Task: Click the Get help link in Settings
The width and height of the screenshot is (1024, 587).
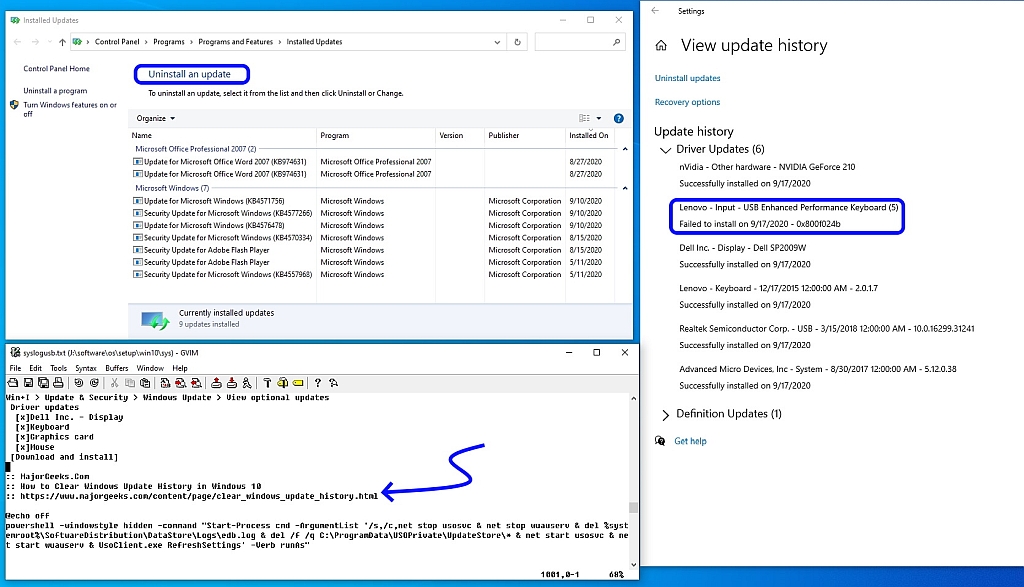Action: pyautogui.click(x=690, y=441)
